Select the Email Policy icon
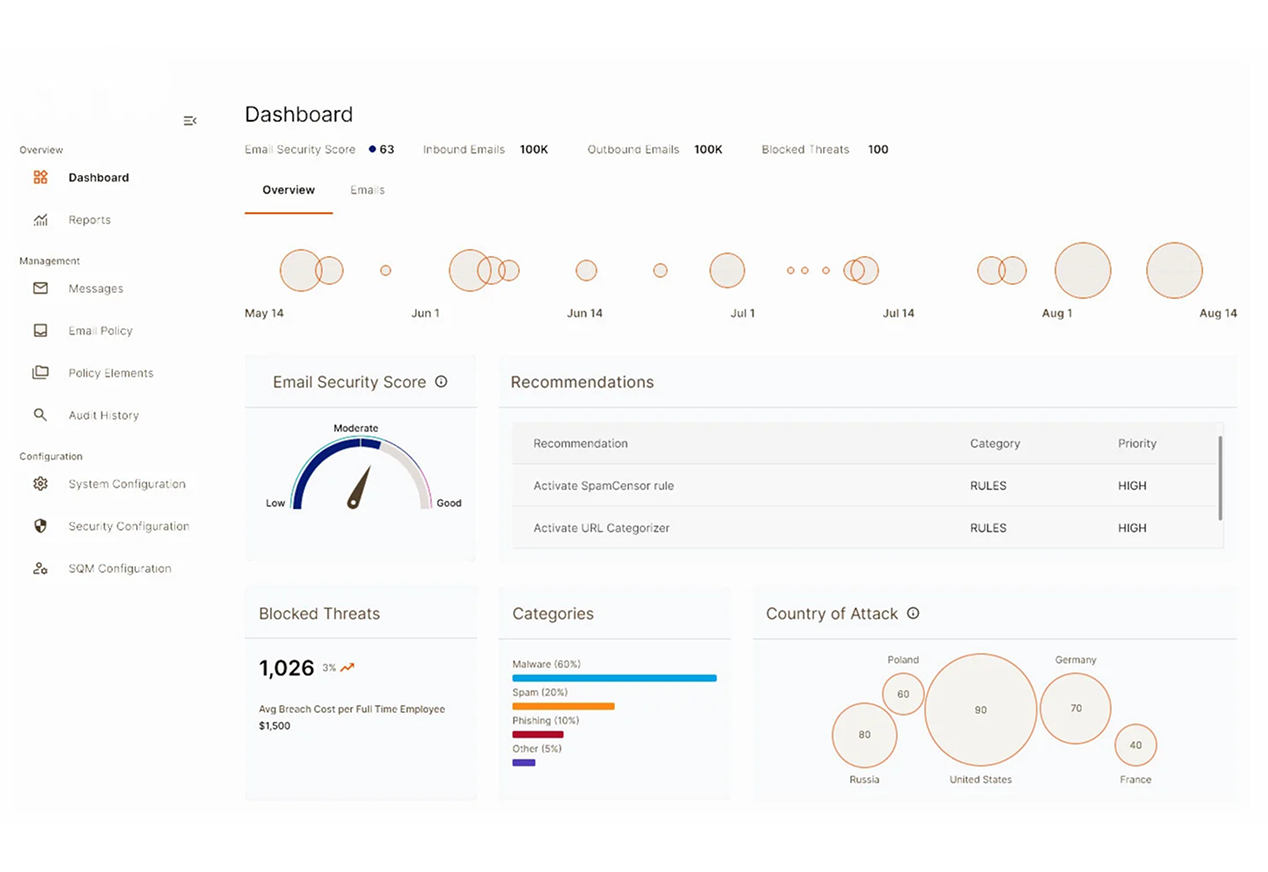The width and height of the screenshot is (1268, 872). pos(40,330)
